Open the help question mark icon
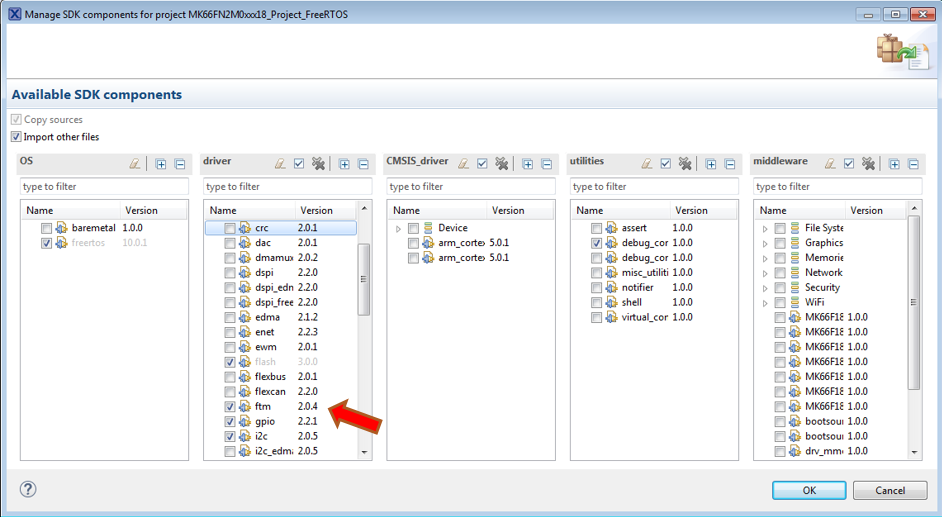 (x=28, y=489)
